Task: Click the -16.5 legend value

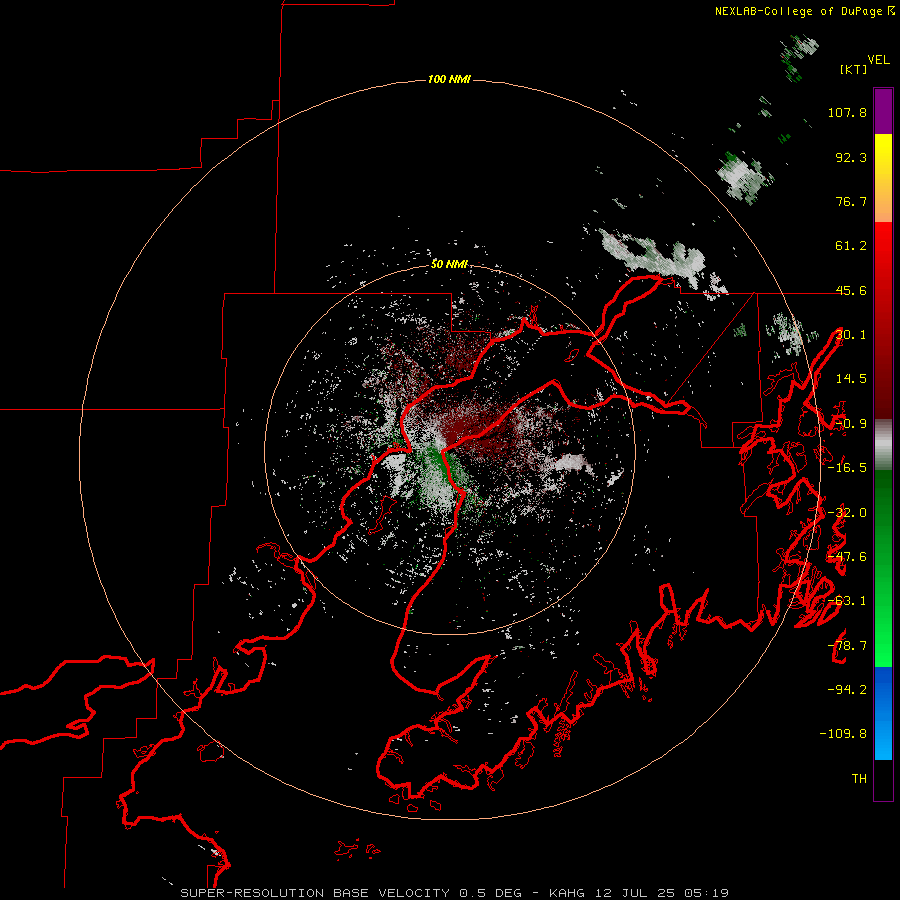Action: (847, 467)
